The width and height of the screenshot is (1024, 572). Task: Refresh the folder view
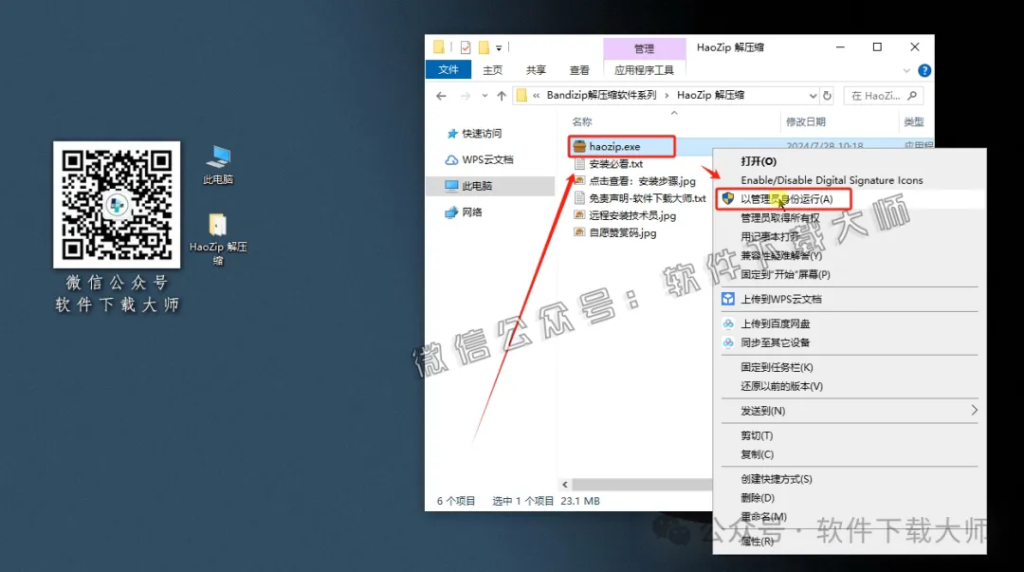click(827, 96)
